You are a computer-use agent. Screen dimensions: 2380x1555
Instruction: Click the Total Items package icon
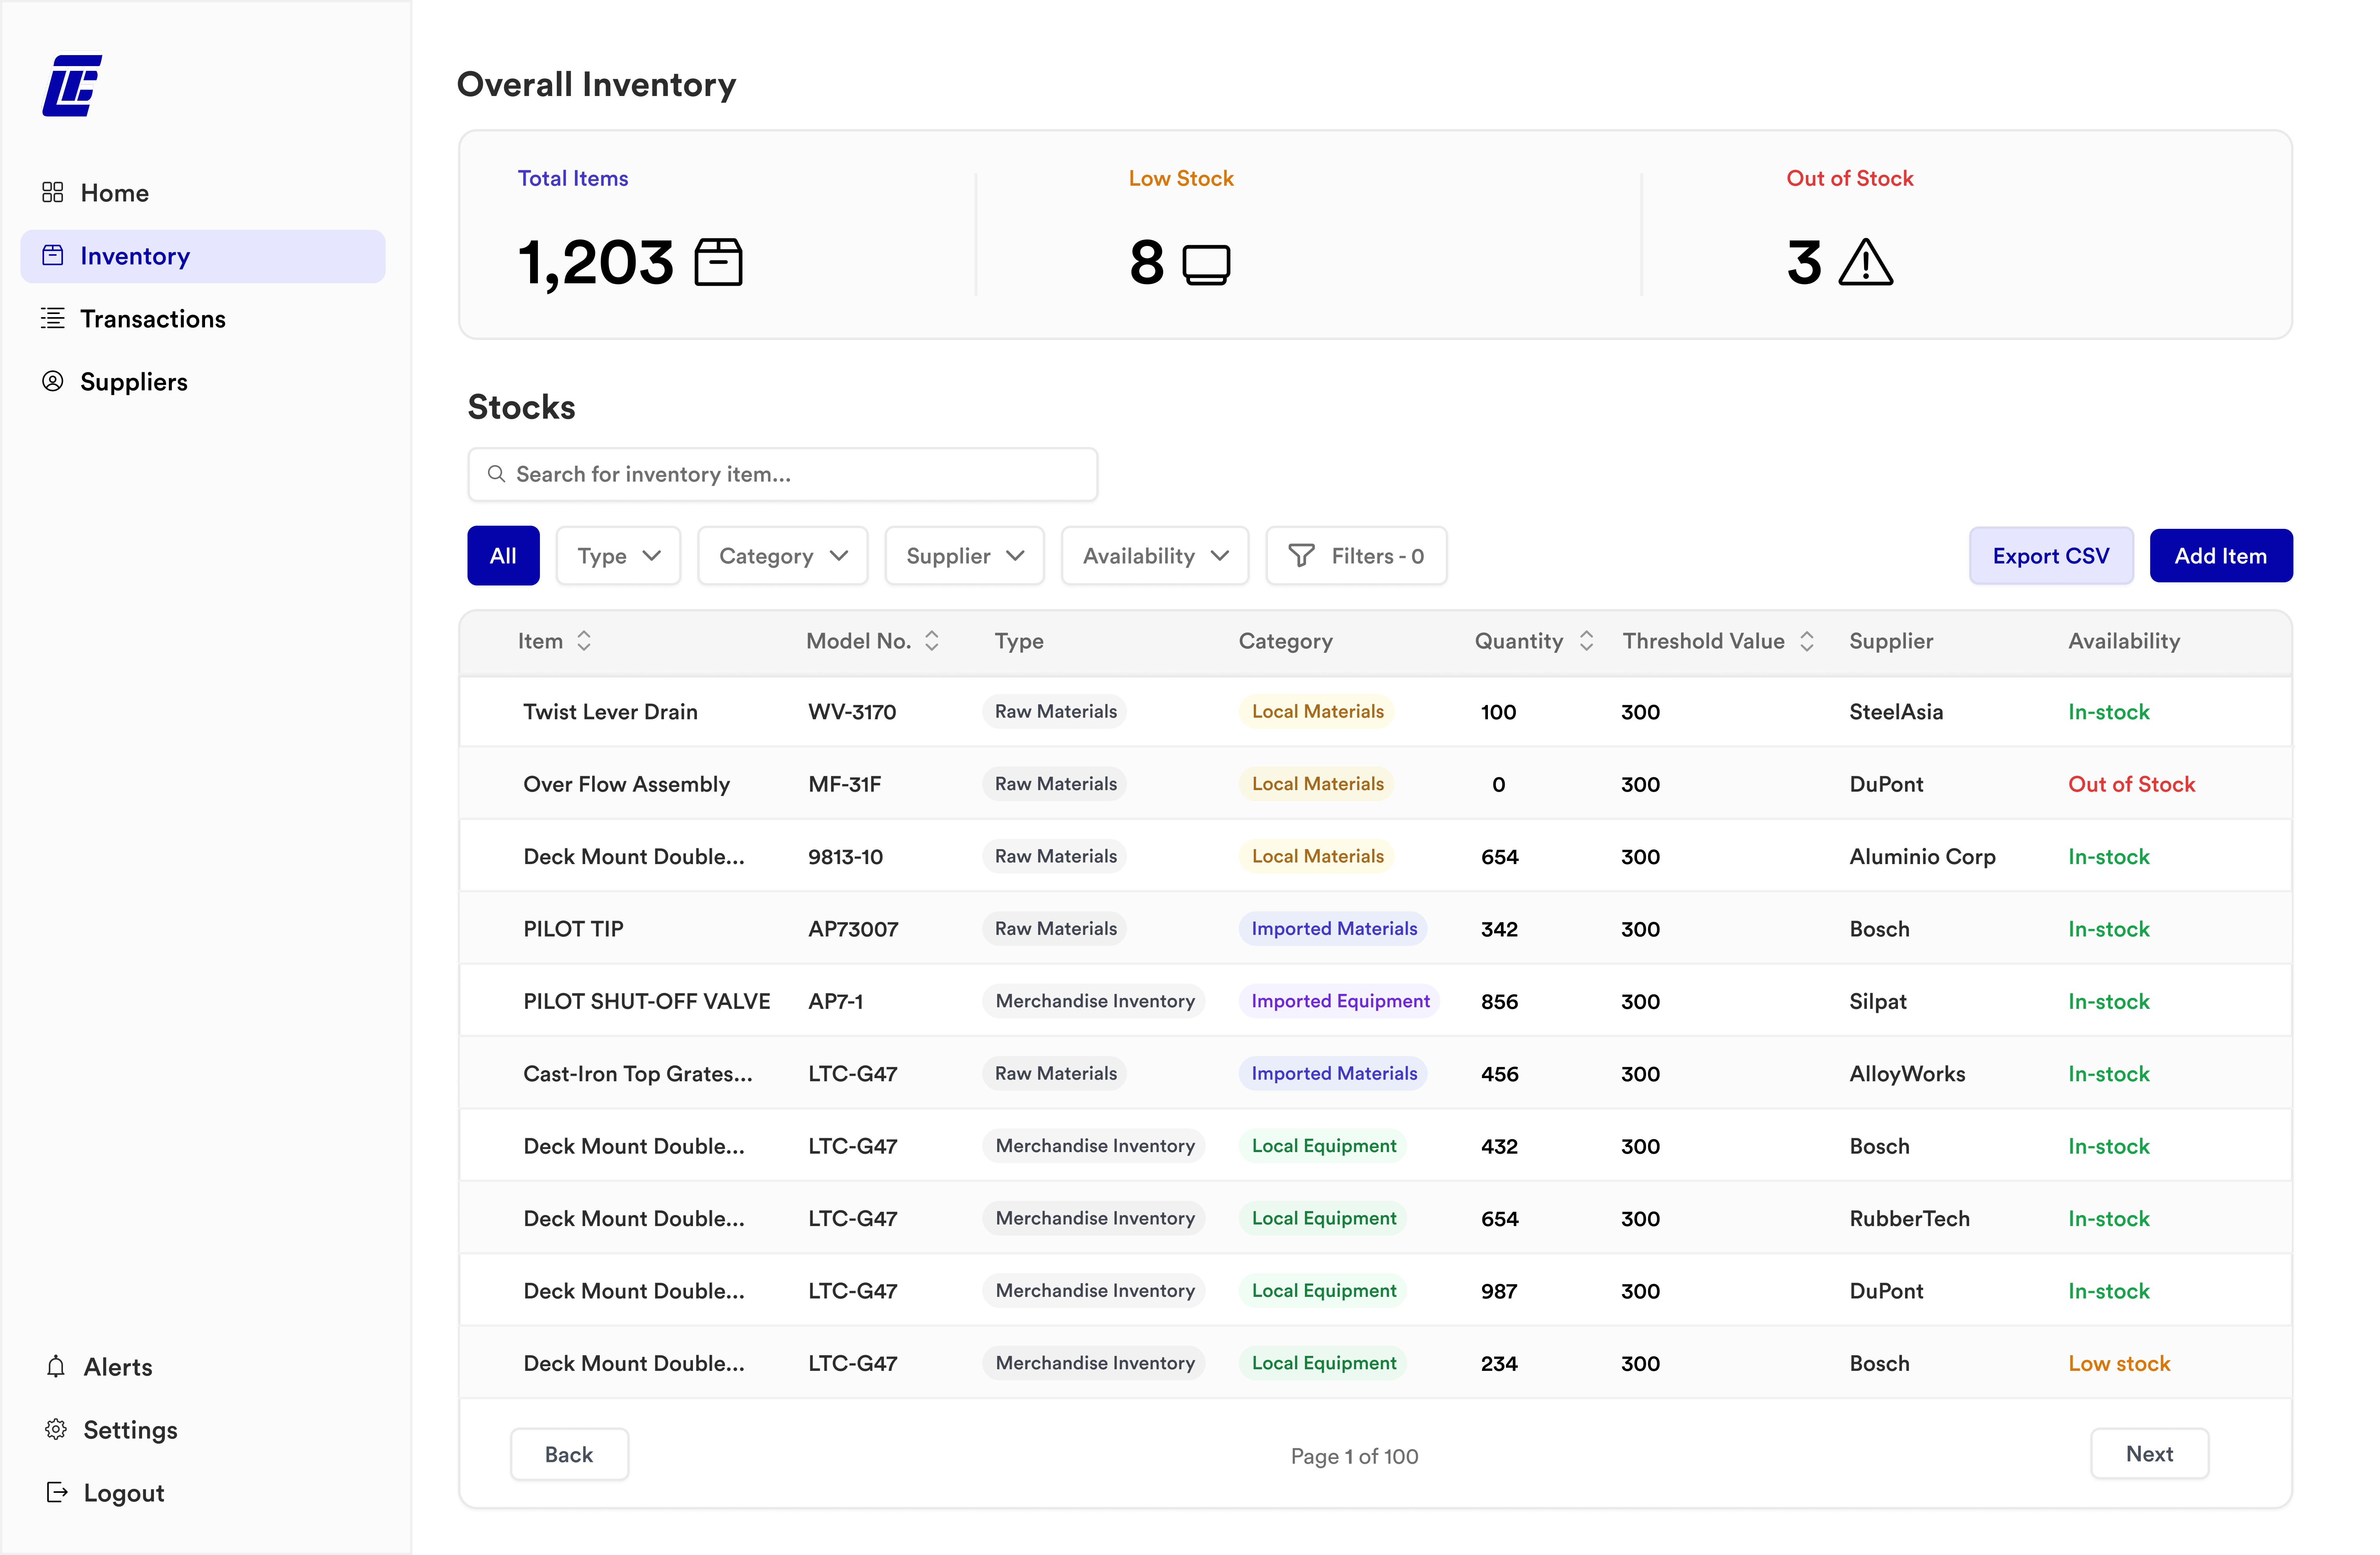[718, 262]
